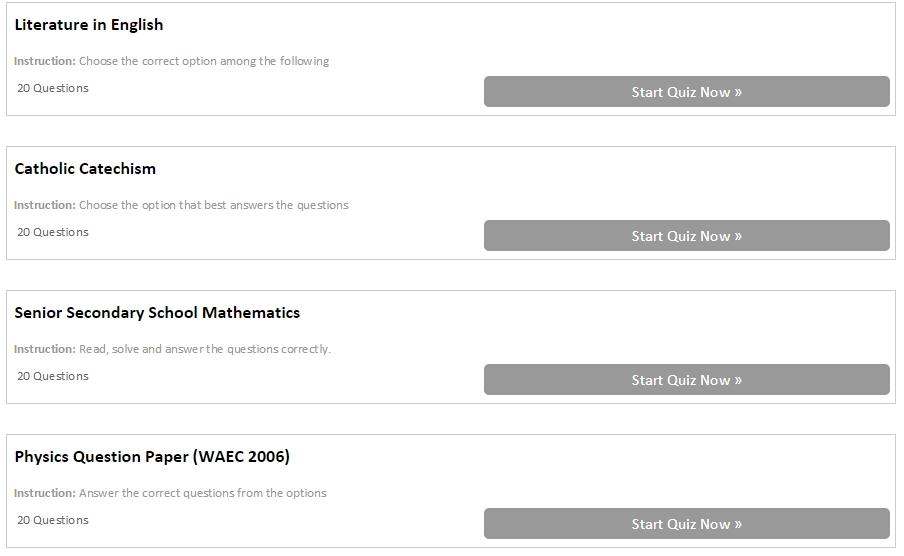The width and height of the screenshot is (904, 556).
Task: Launch the Physics Question Paper quiz
Action: point(686,524)
